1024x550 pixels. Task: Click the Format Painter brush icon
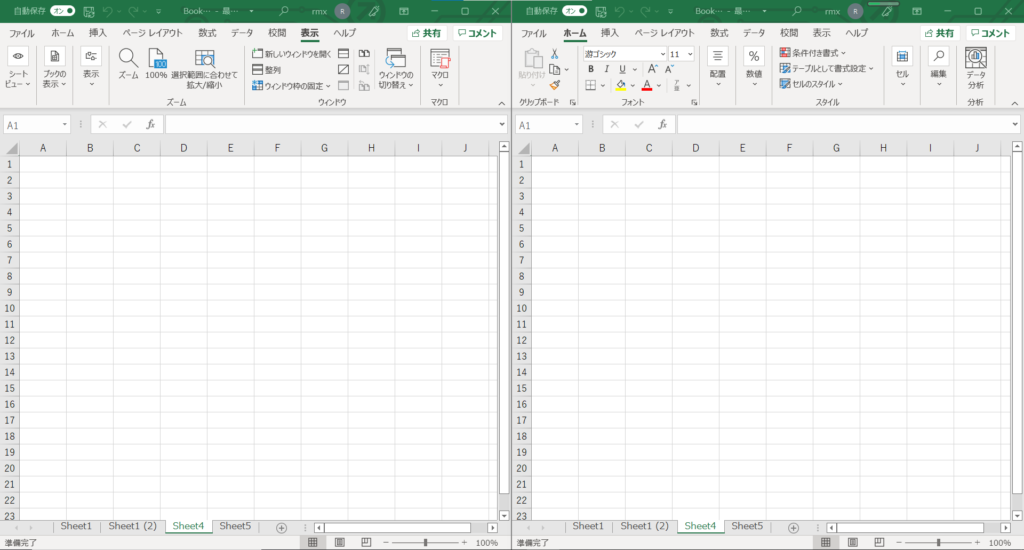554,85
